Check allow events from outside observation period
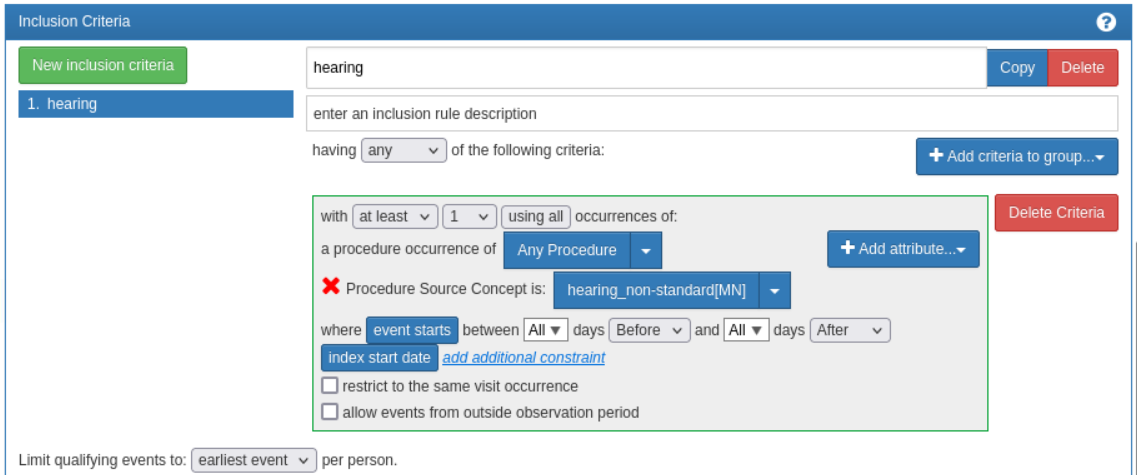Viewport: 1137px width, 475px height. [x=330, y=412]
